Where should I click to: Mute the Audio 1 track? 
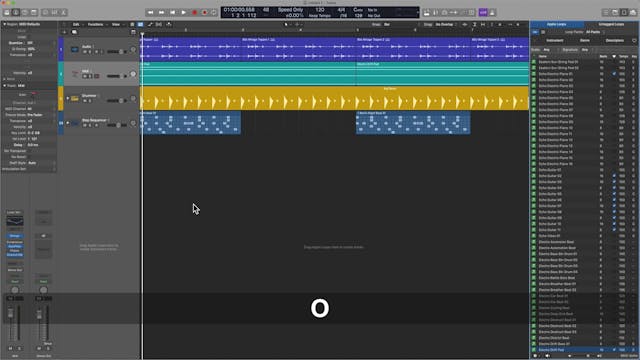(x=85, y=52)
